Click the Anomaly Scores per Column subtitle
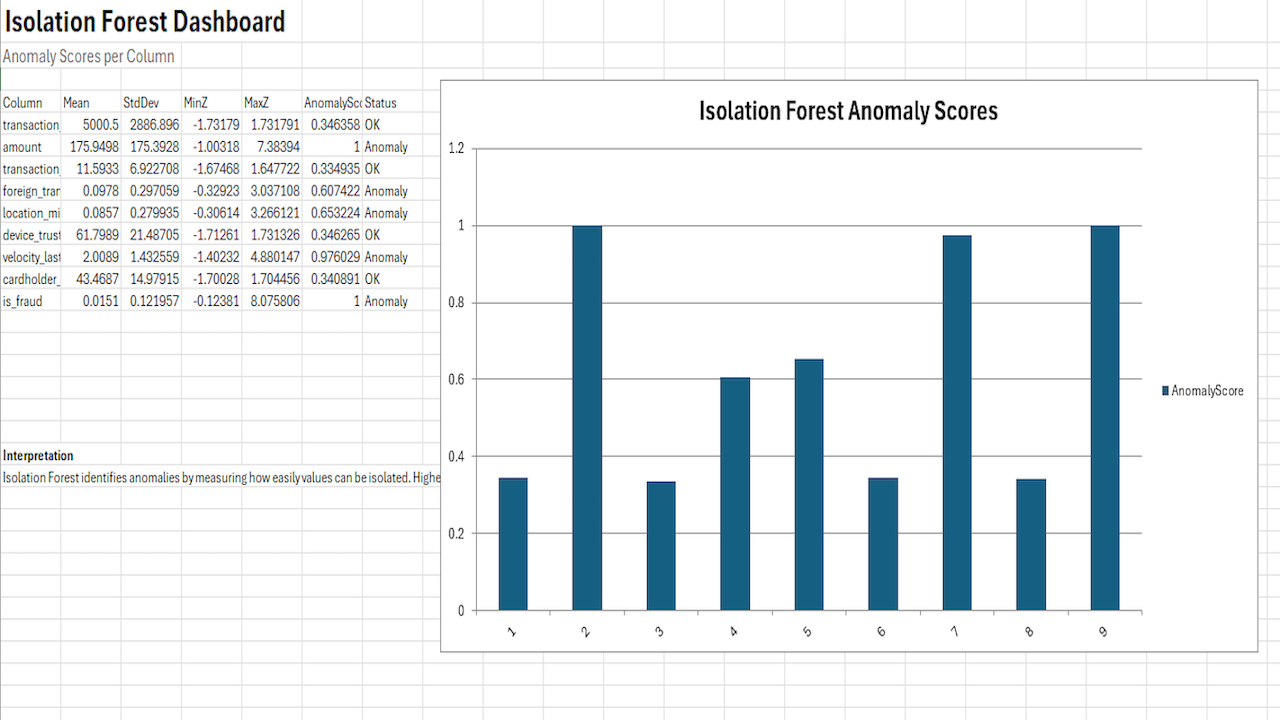Image resolution: width=1280 pixels, height=720 pixels. 89,56
